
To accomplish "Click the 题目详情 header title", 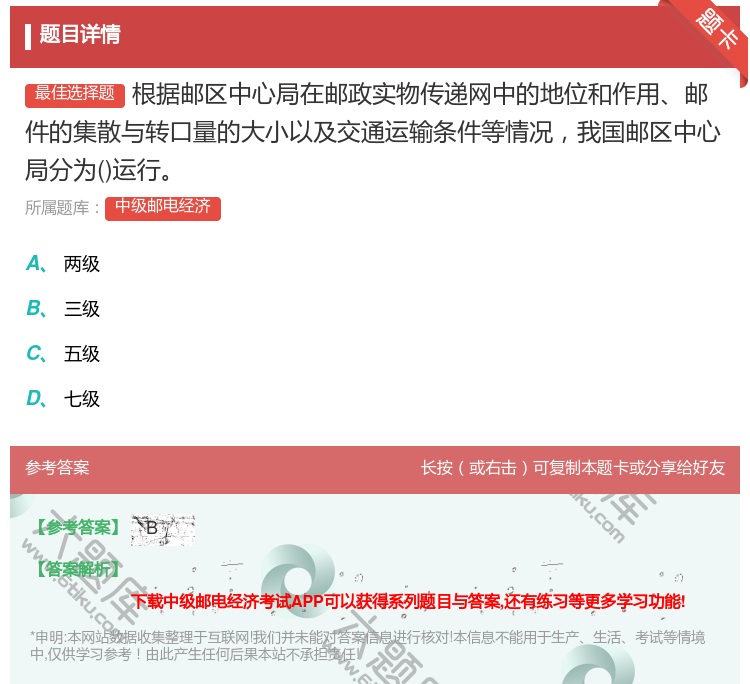I will click(x=79, y=34).
